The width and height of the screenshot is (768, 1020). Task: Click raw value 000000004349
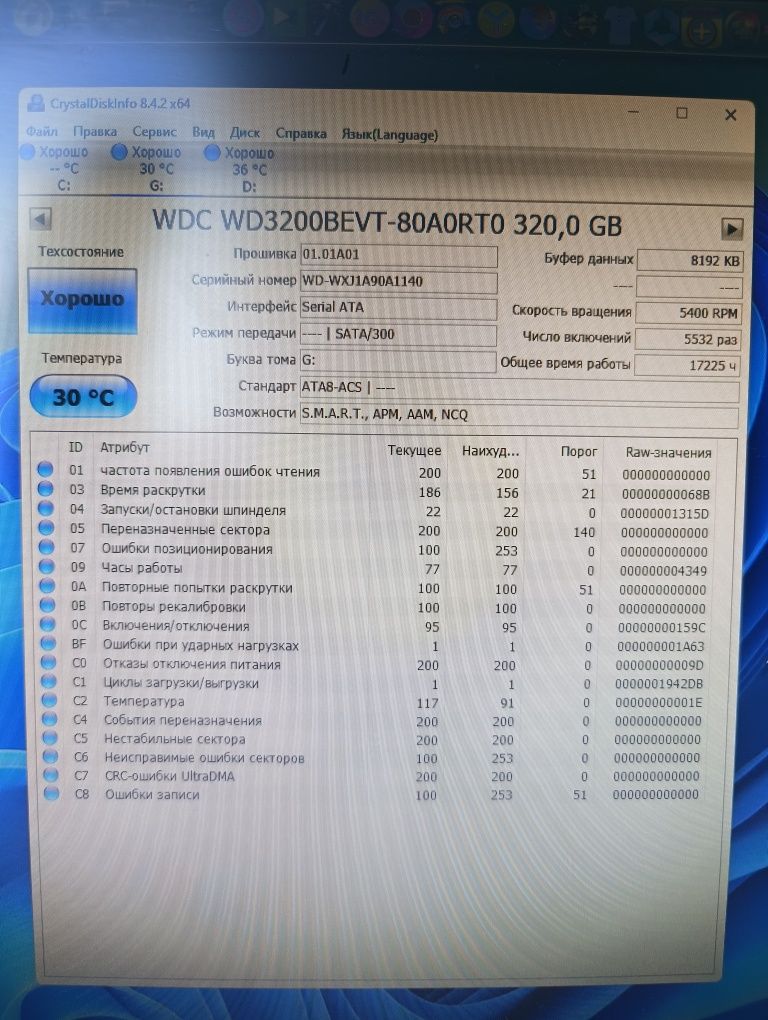[x=663, y=571]
